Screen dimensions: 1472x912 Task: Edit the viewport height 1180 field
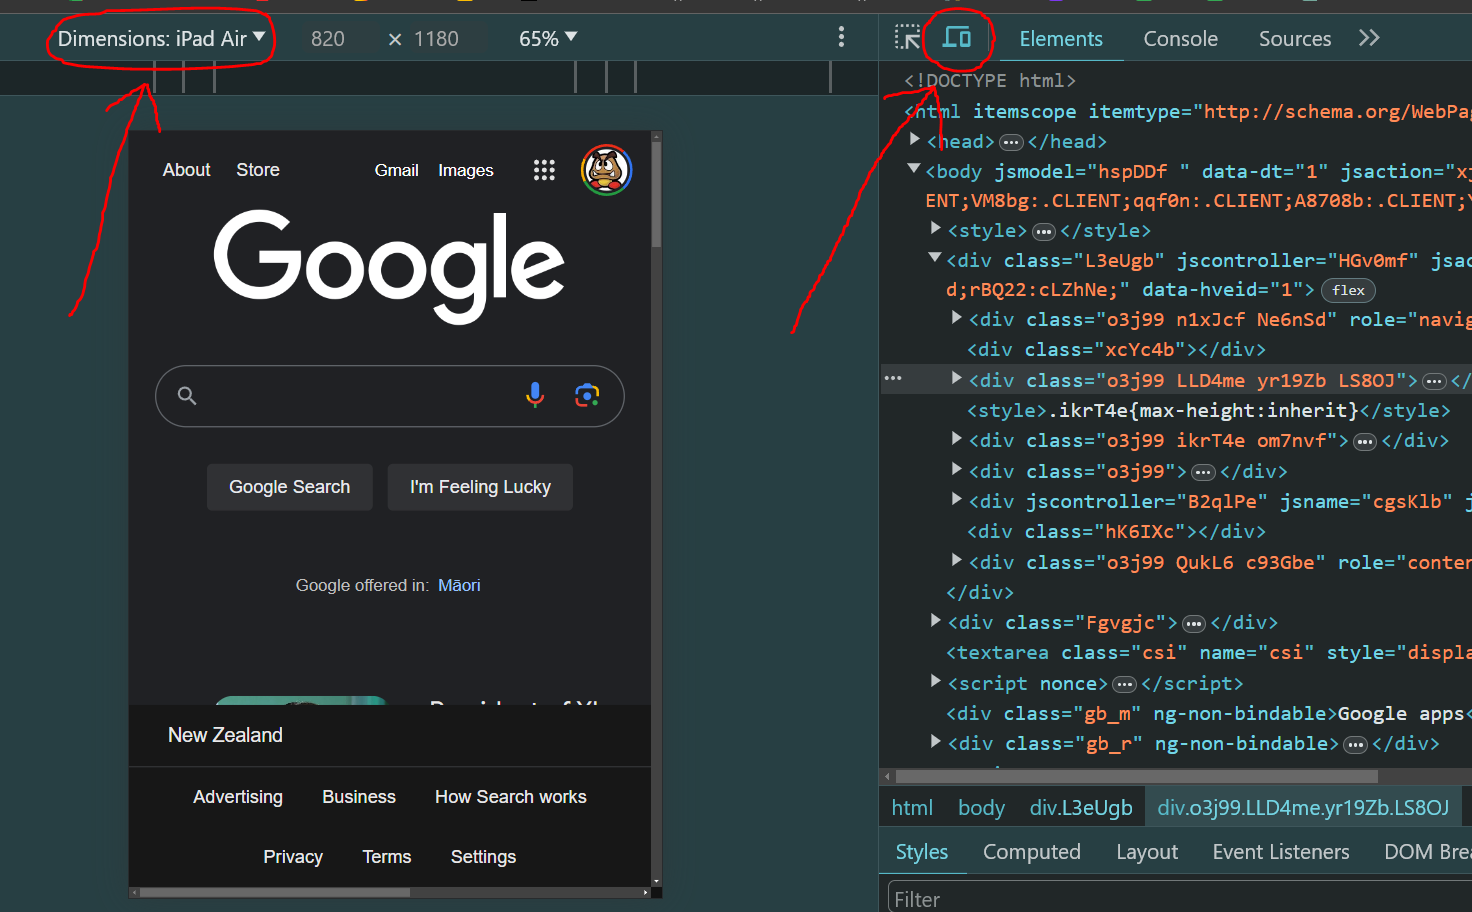(x=437, y=39)
